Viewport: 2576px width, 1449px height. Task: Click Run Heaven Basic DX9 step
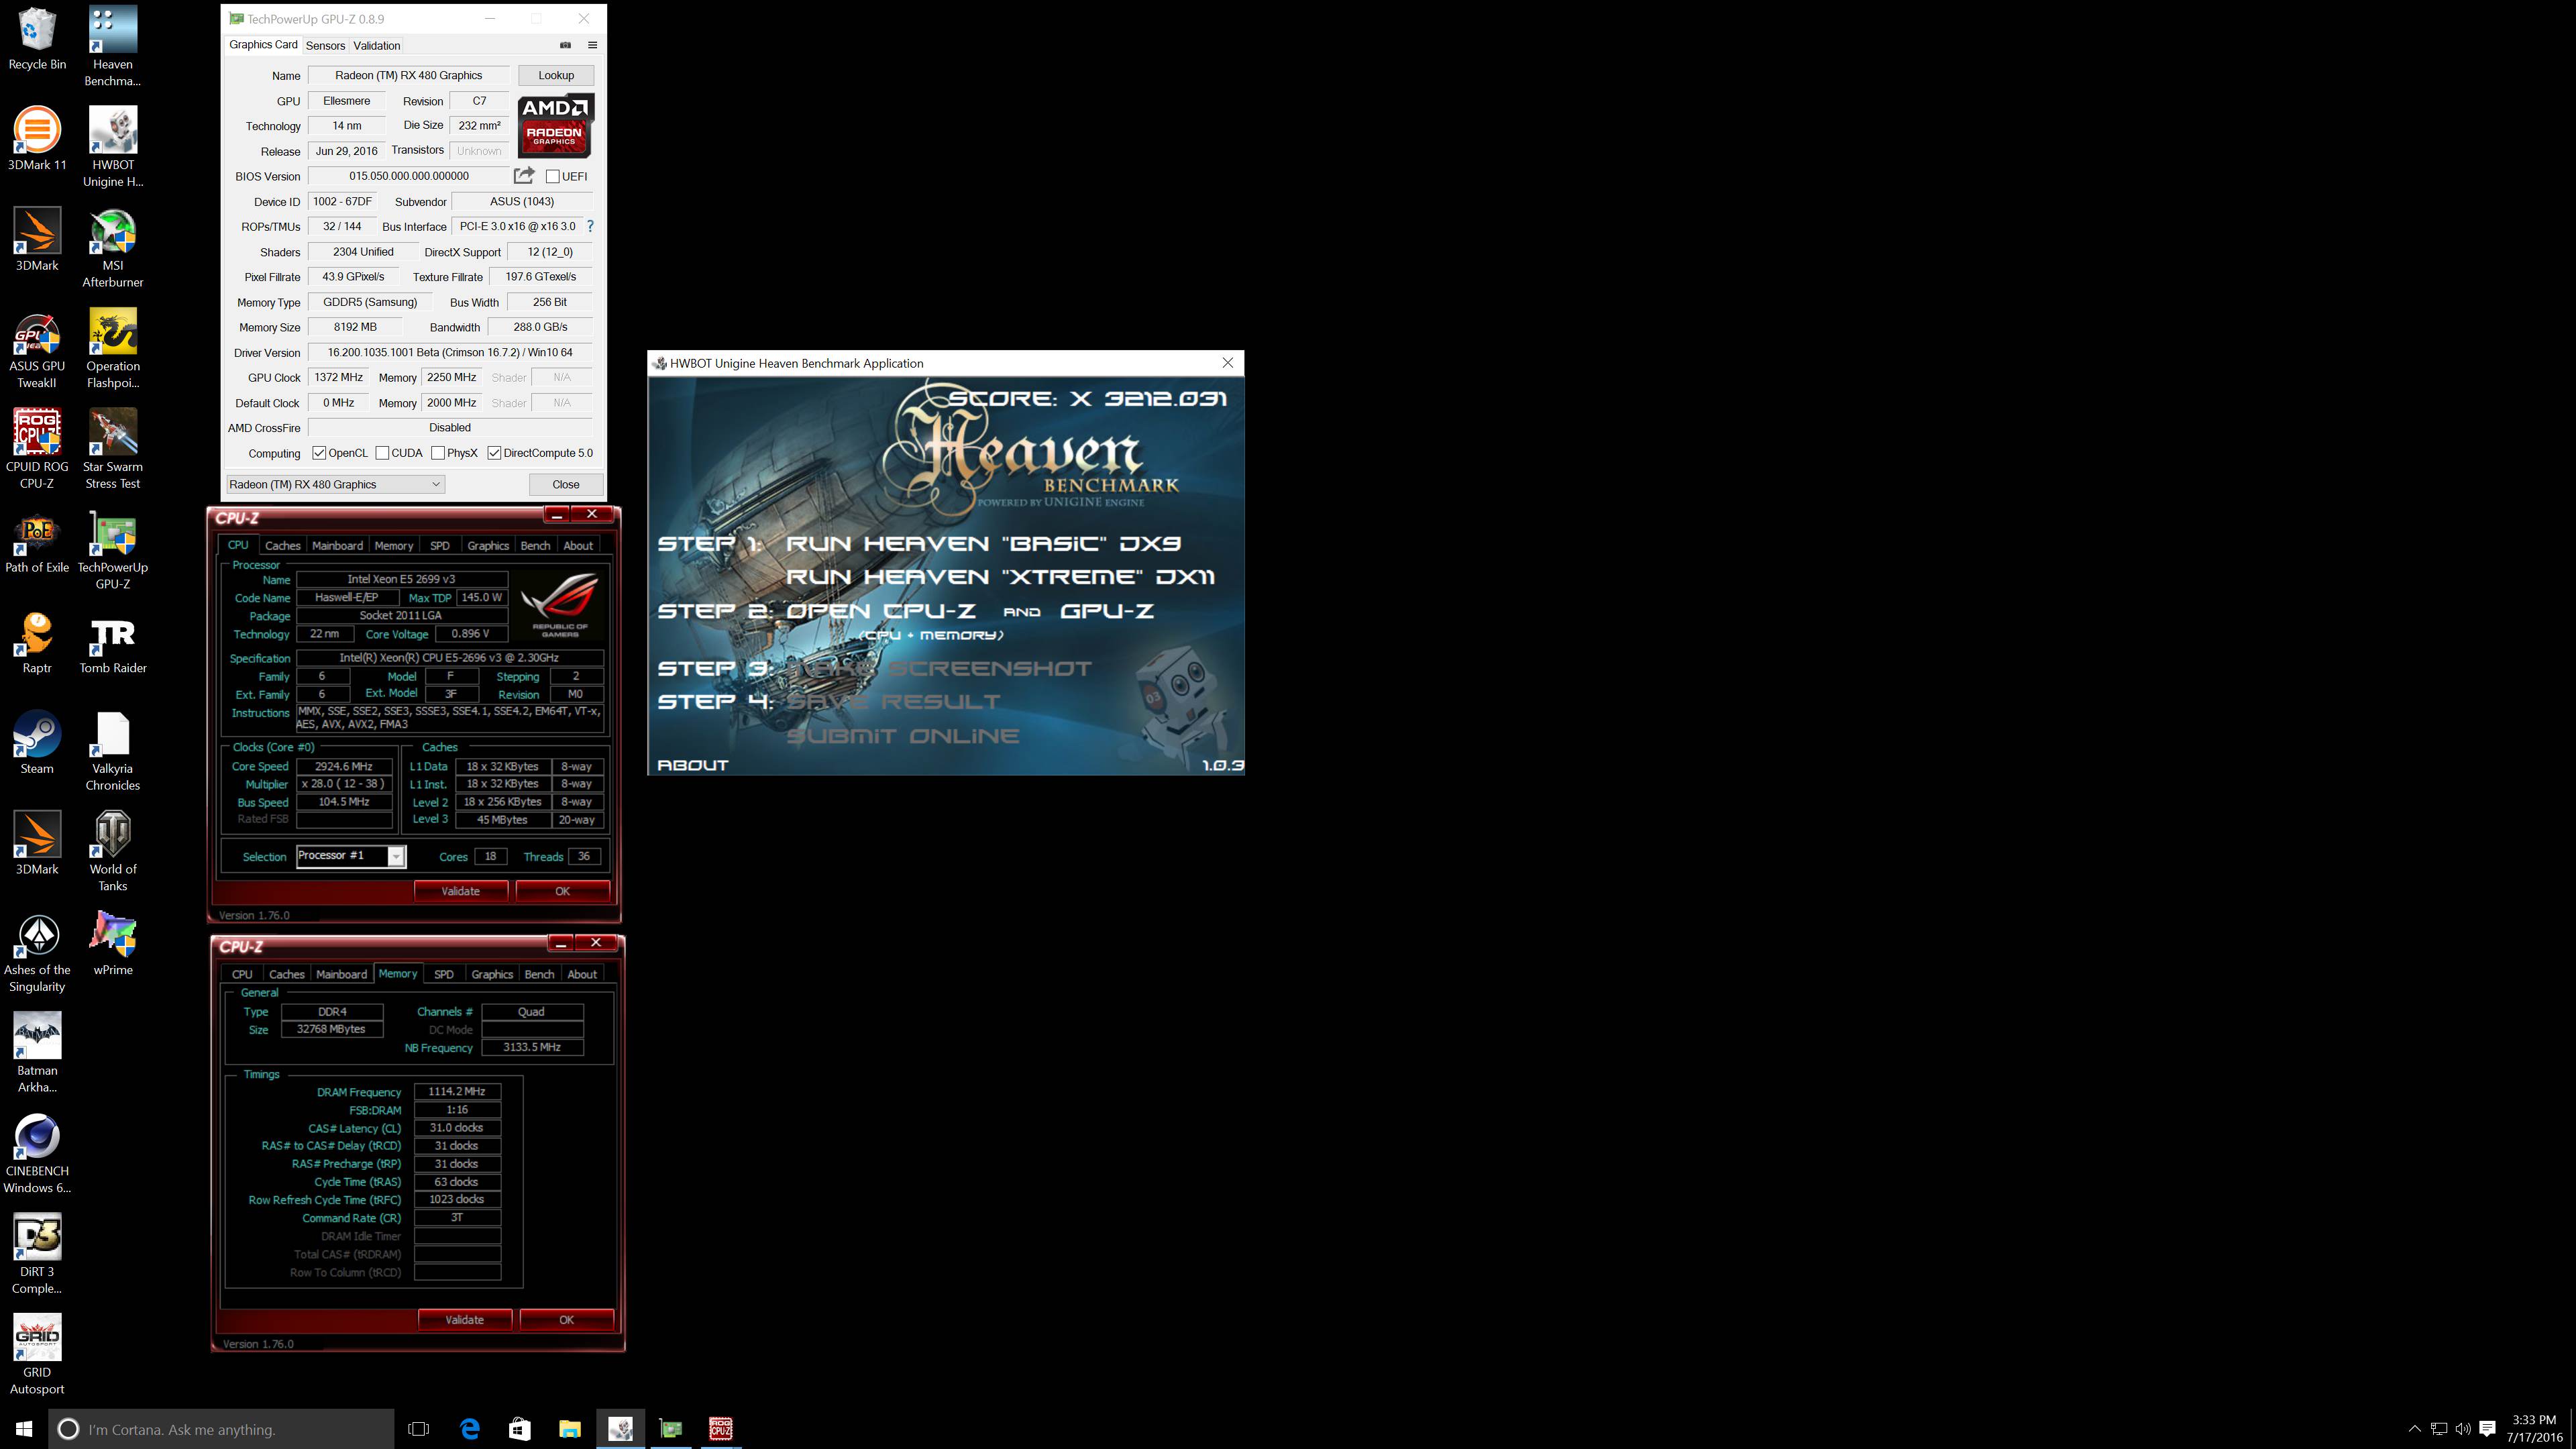coord(983,543)
